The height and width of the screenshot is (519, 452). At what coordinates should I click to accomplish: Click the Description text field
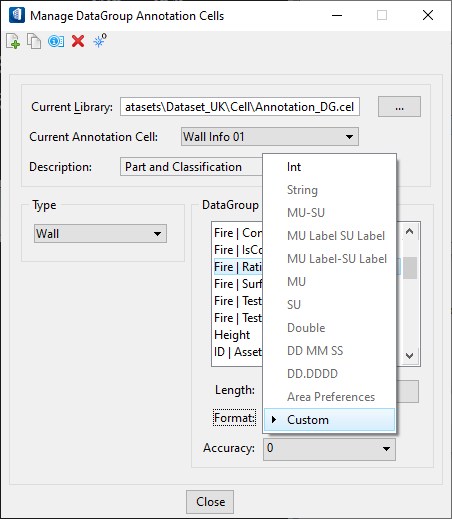(x=191, y=167)
